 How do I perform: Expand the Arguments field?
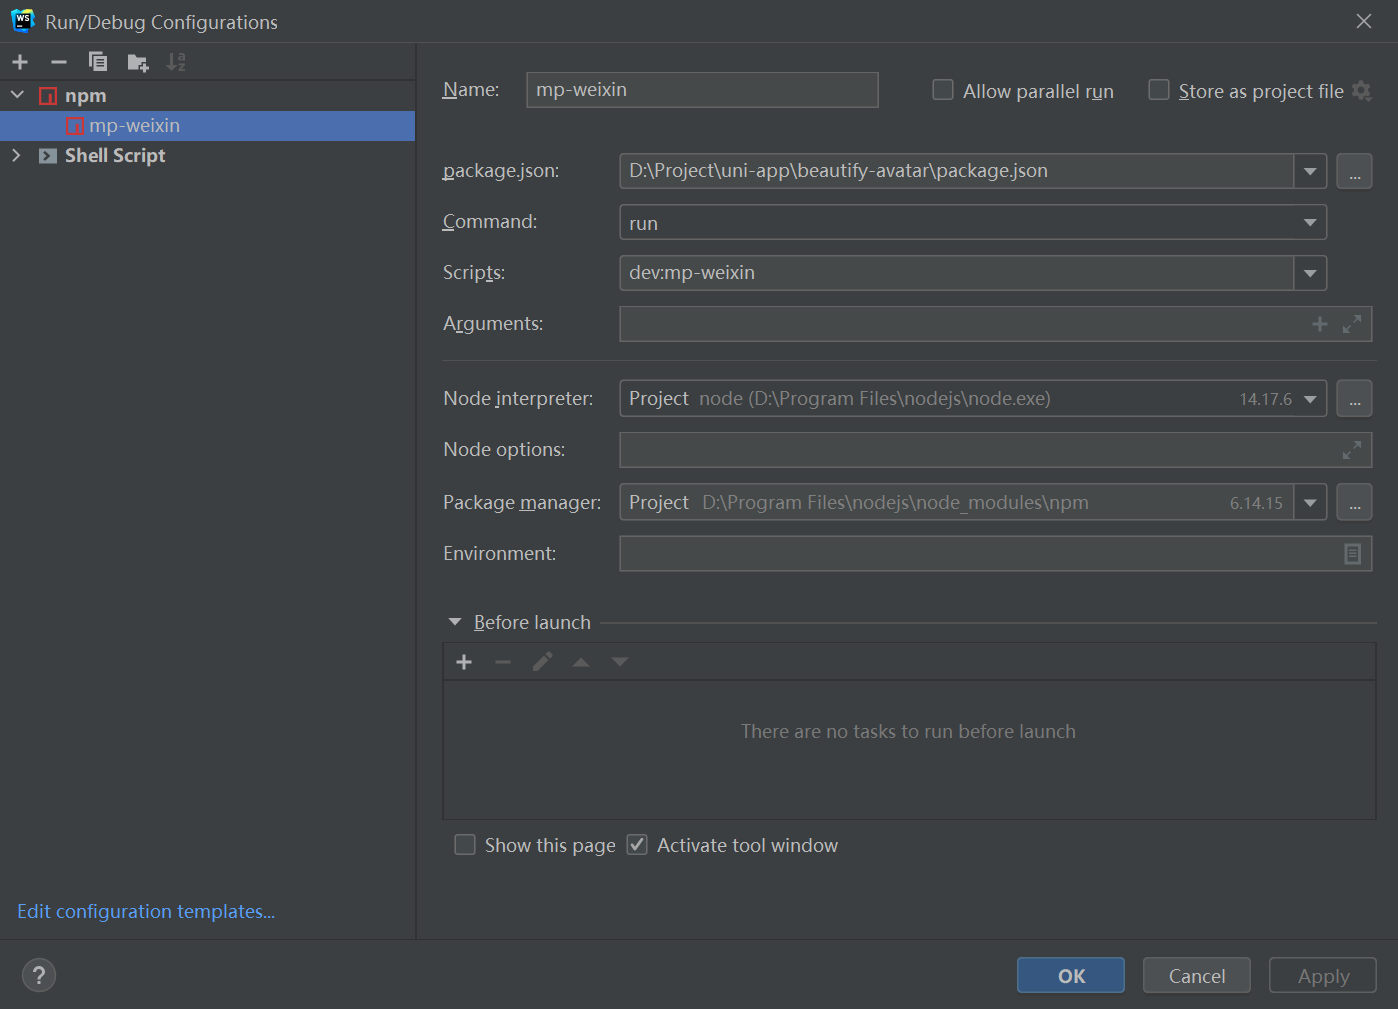(x=1352, y=324)
